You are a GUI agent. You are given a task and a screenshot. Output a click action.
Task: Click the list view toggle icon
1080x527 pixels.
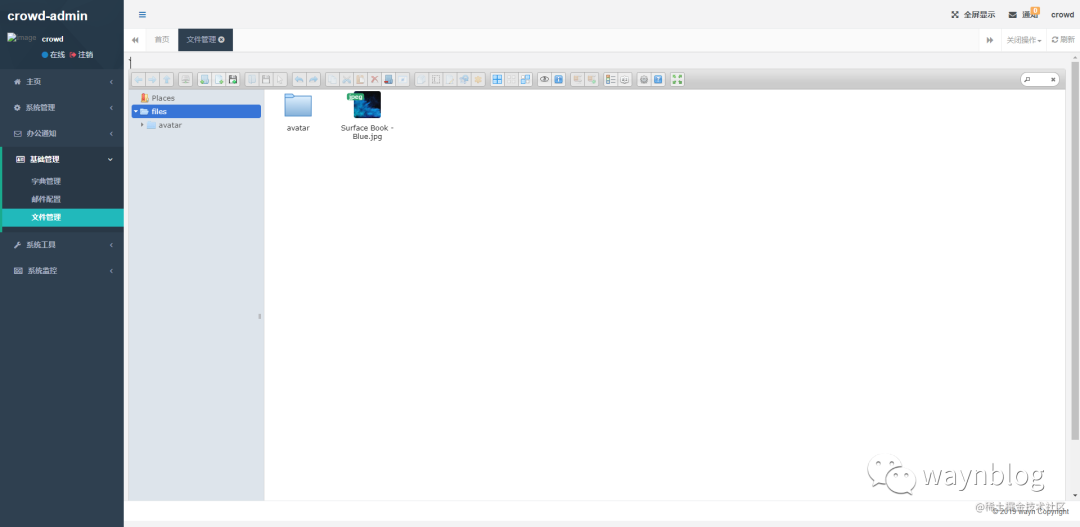click(x=610, y=79)
